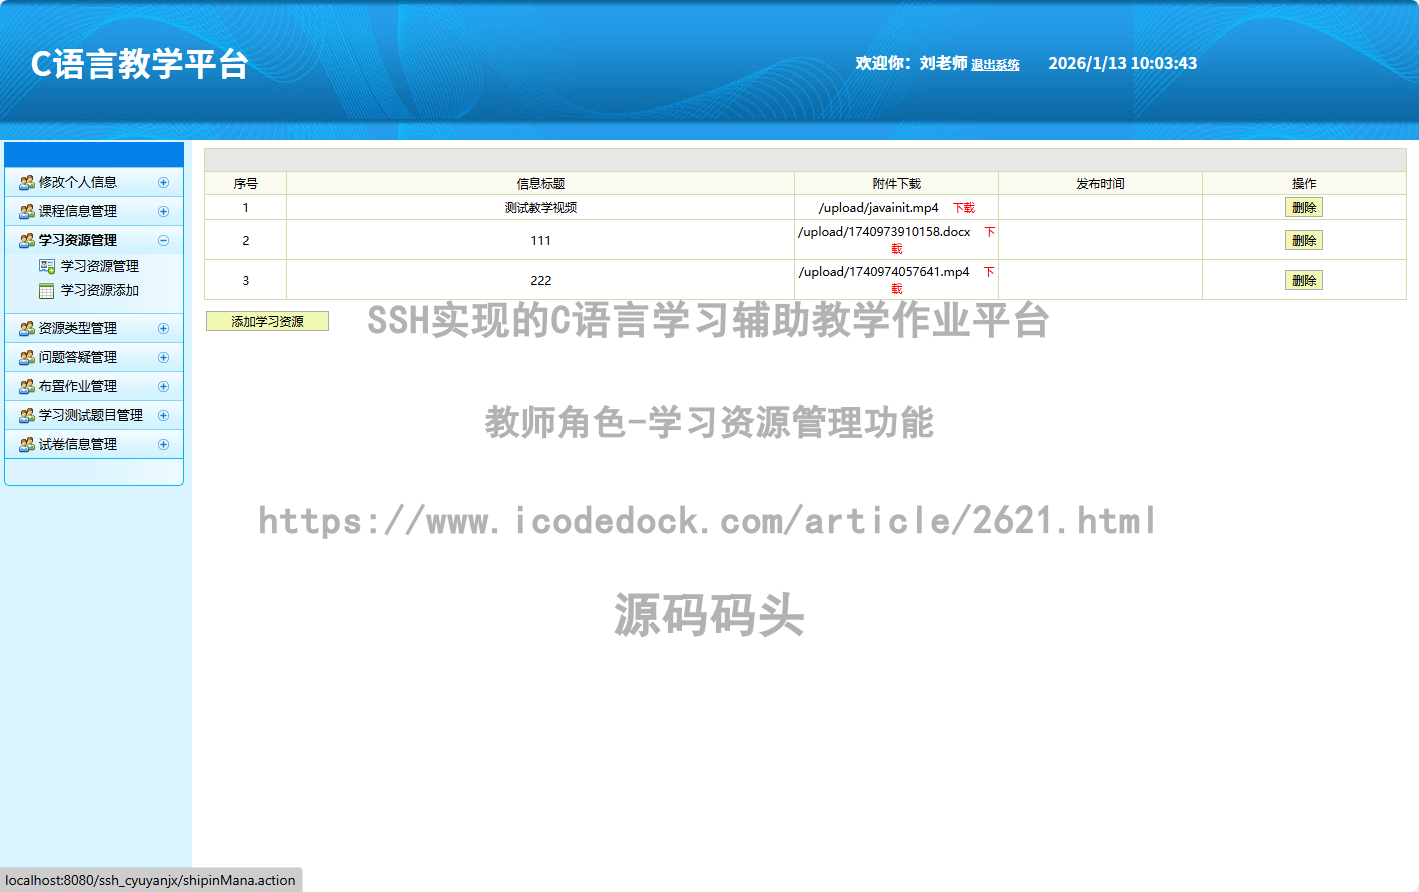Click the table icon next to 学习资源添加
1419x892 pixels.
(x=47, y=291)
